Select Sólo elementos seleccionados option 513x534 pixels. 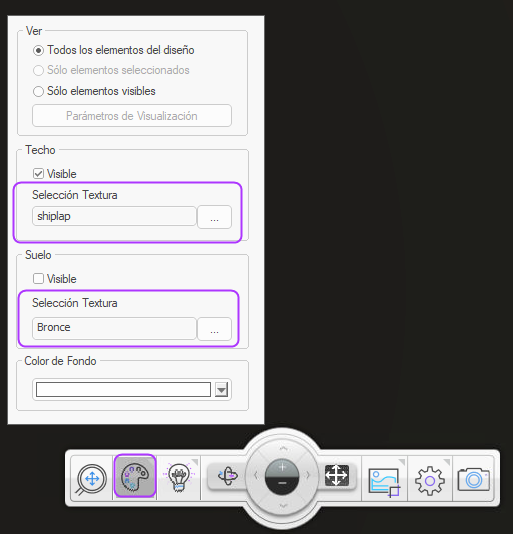tap(111, 70)
